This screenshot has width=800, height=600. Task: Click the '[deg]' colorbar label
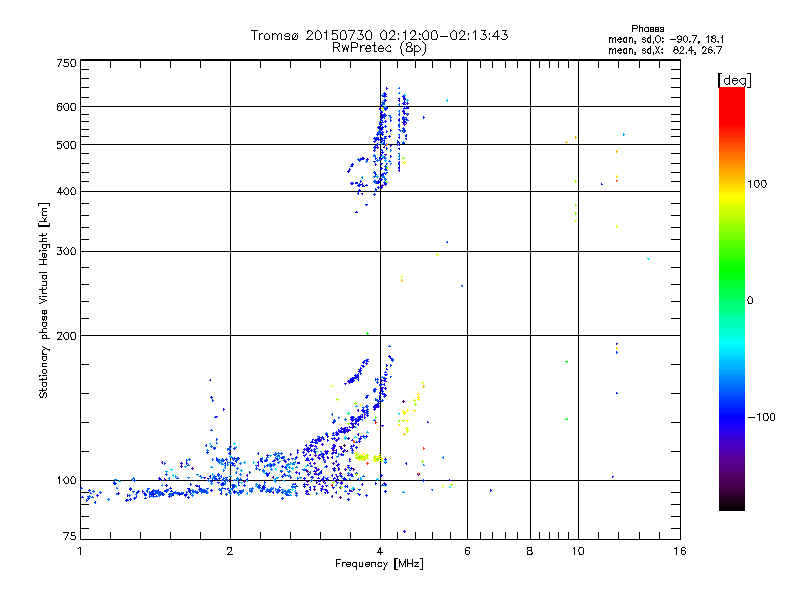click(x=734, y=81)
